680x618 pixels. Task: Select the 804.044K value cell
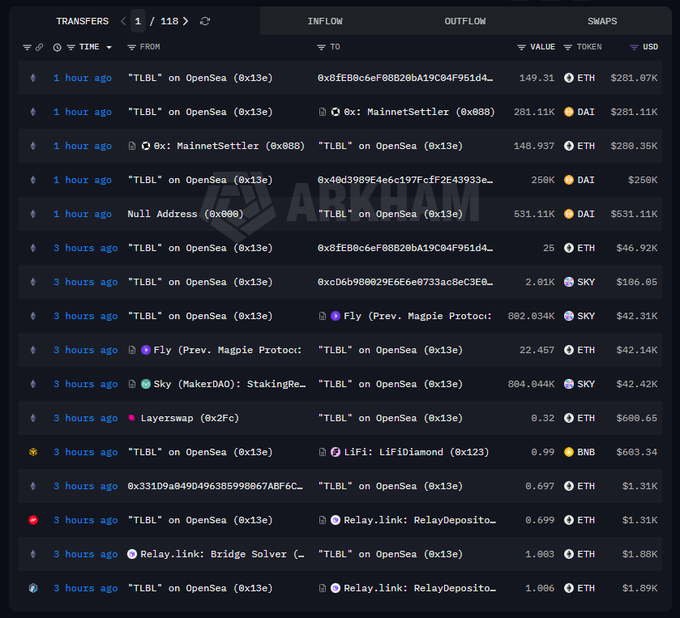click(x=531, y=384)
